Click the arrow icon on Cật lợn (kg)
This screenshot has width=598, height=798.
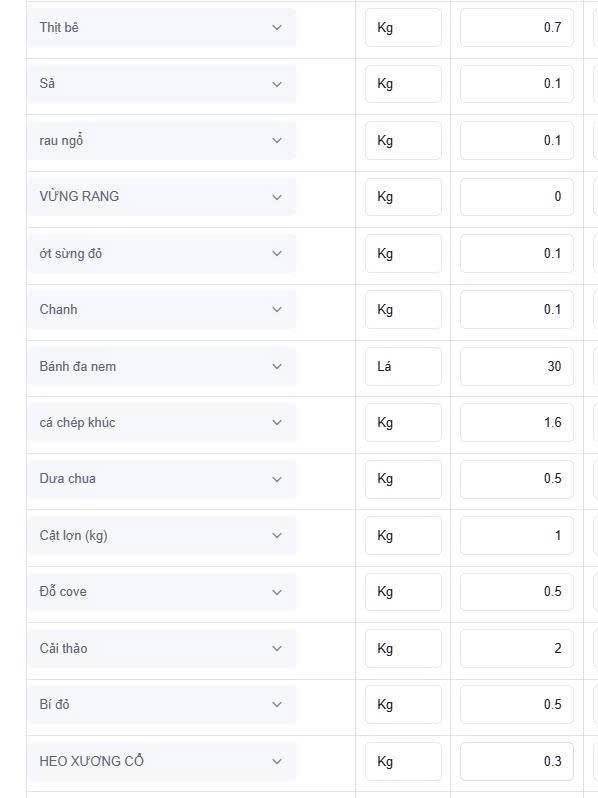[277, 535]
